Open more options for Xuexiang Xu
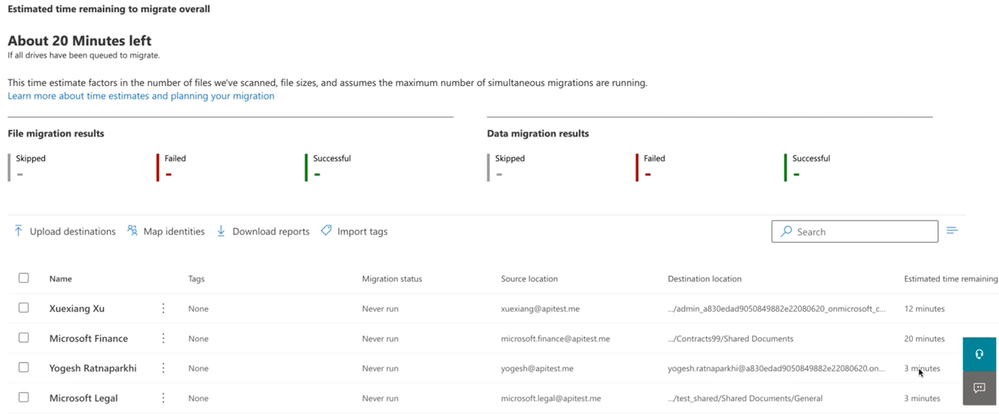This screenshot has width=999, height=416. 163,309
